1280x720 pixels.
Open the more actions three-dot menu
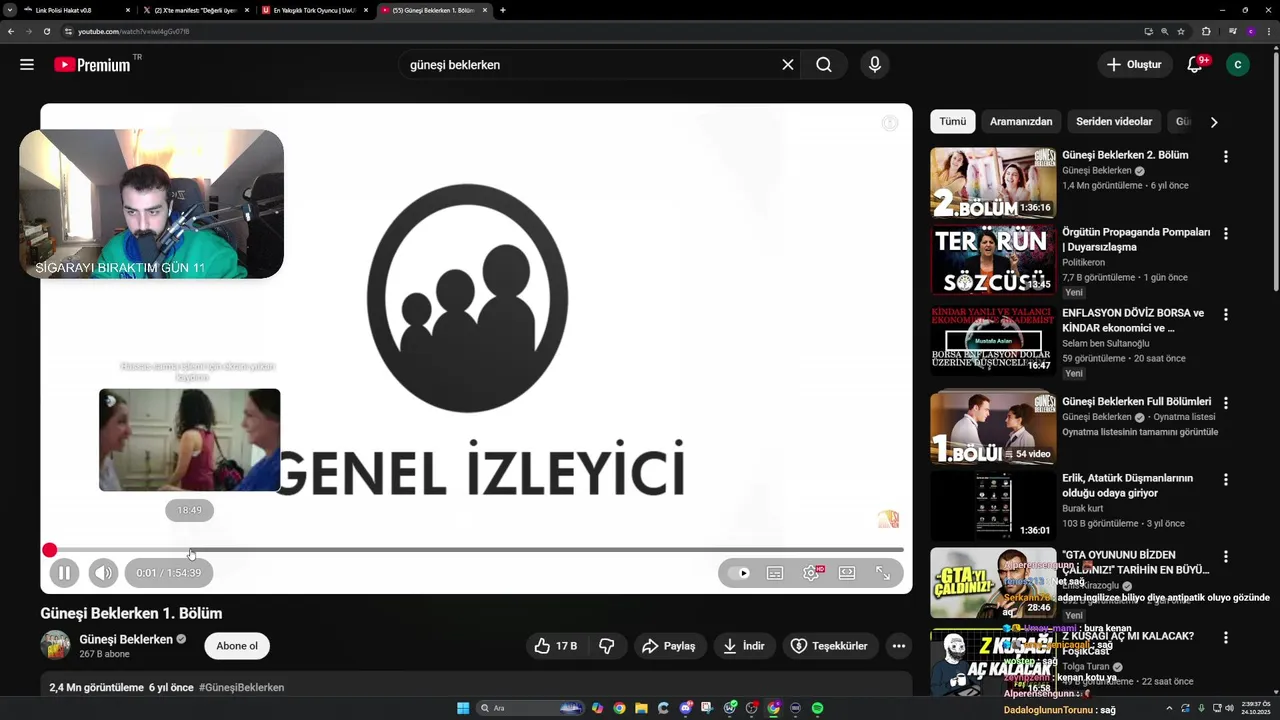[899, 646]
